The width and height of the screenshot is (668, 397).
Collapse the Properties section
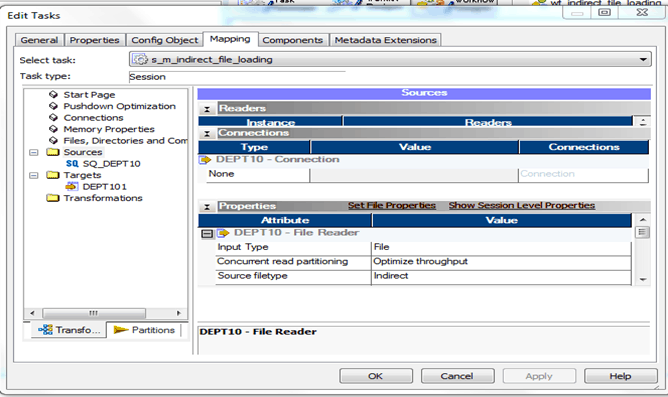(207, 207)
